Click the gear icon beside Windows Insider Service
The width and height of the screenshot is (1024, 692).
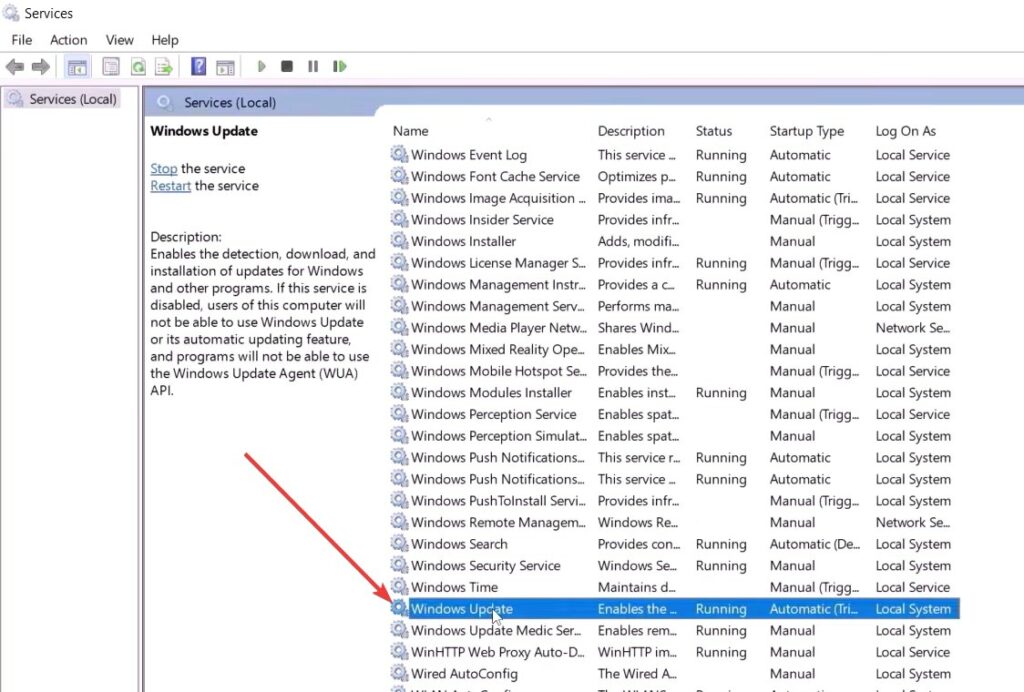399,219
